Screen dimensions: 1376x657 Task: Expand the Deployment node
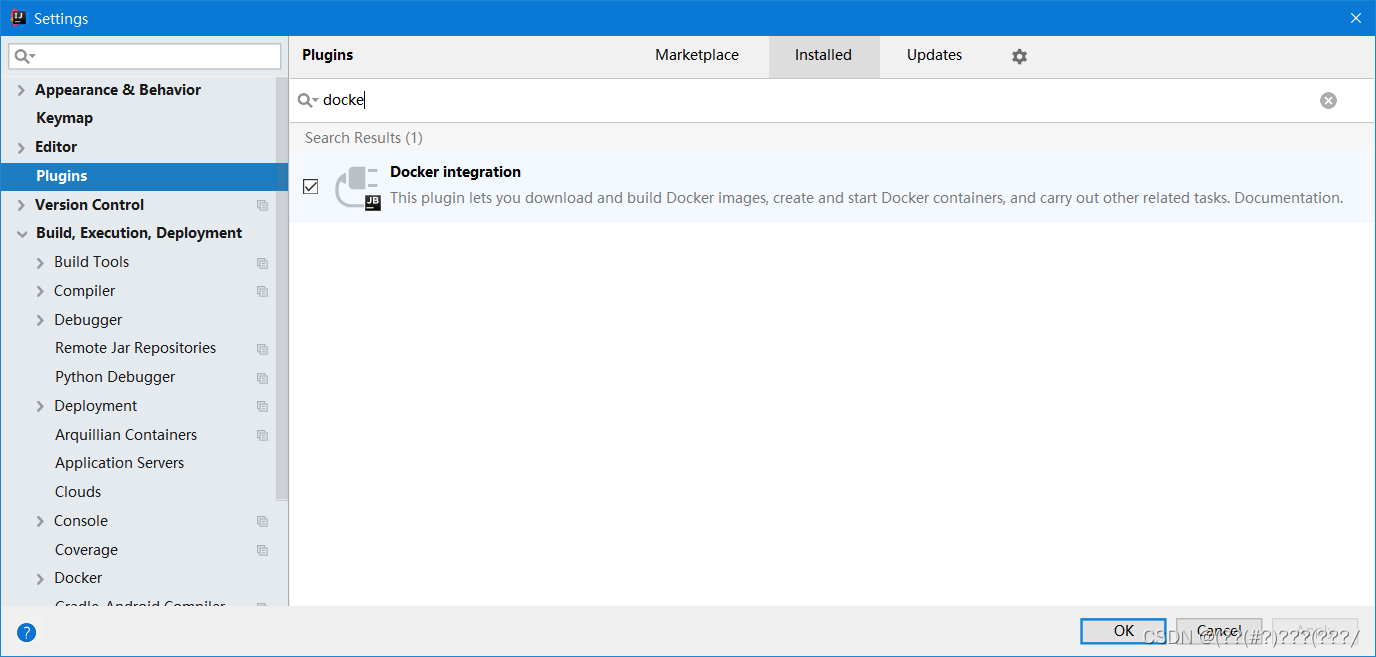40,406
